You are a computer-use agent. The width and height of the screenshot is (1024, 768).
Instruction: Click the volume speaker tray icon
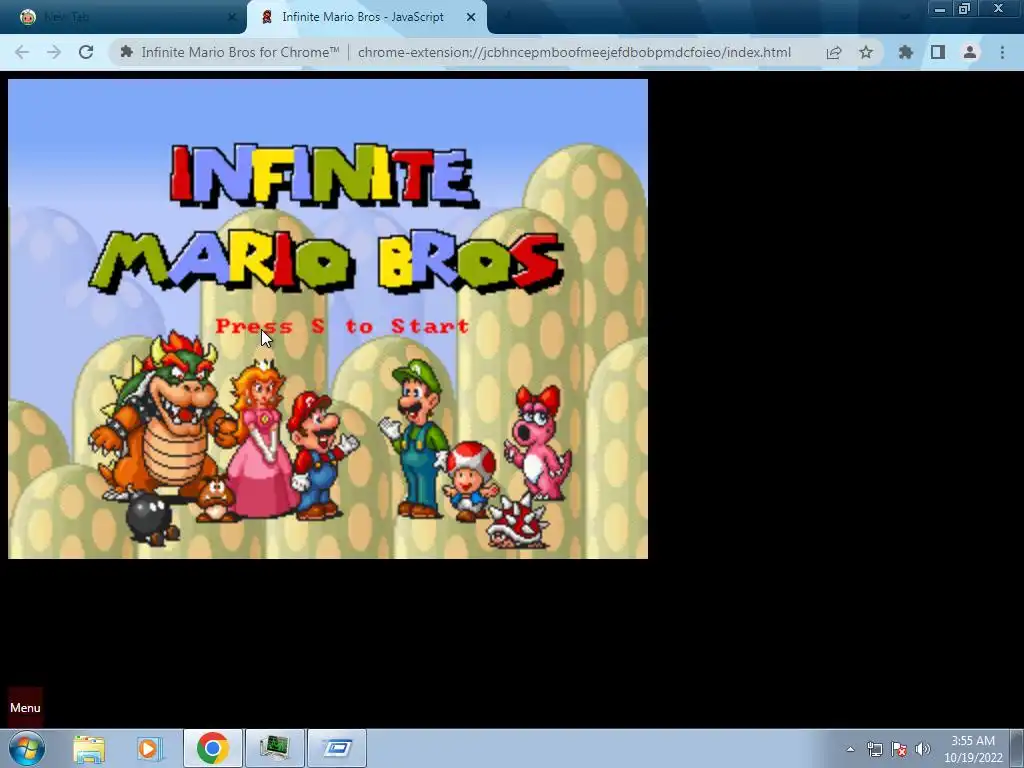pyautogui.click(x=923, y=749)
